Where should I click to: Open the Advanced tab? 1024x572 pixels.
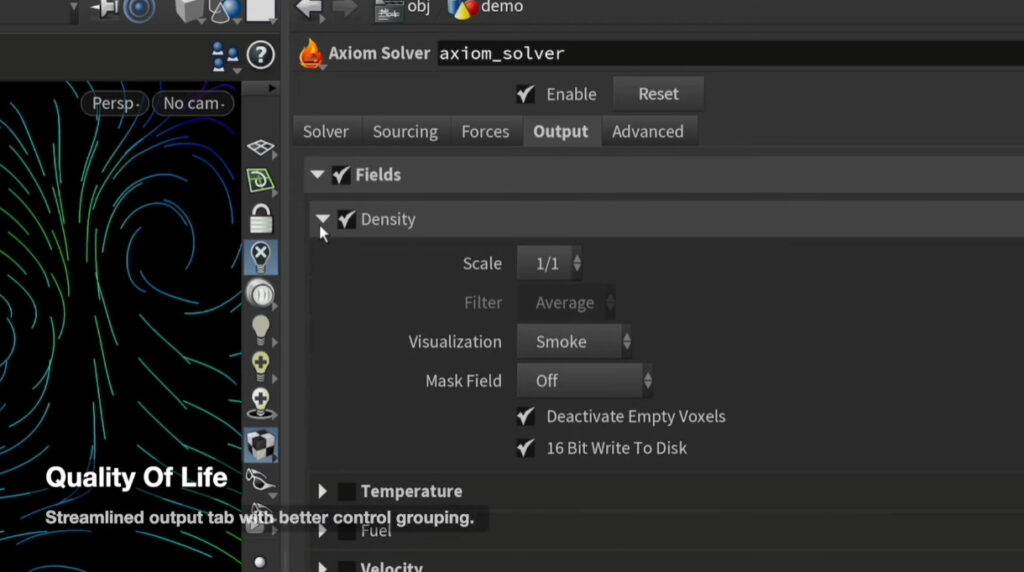coord(647,132)
